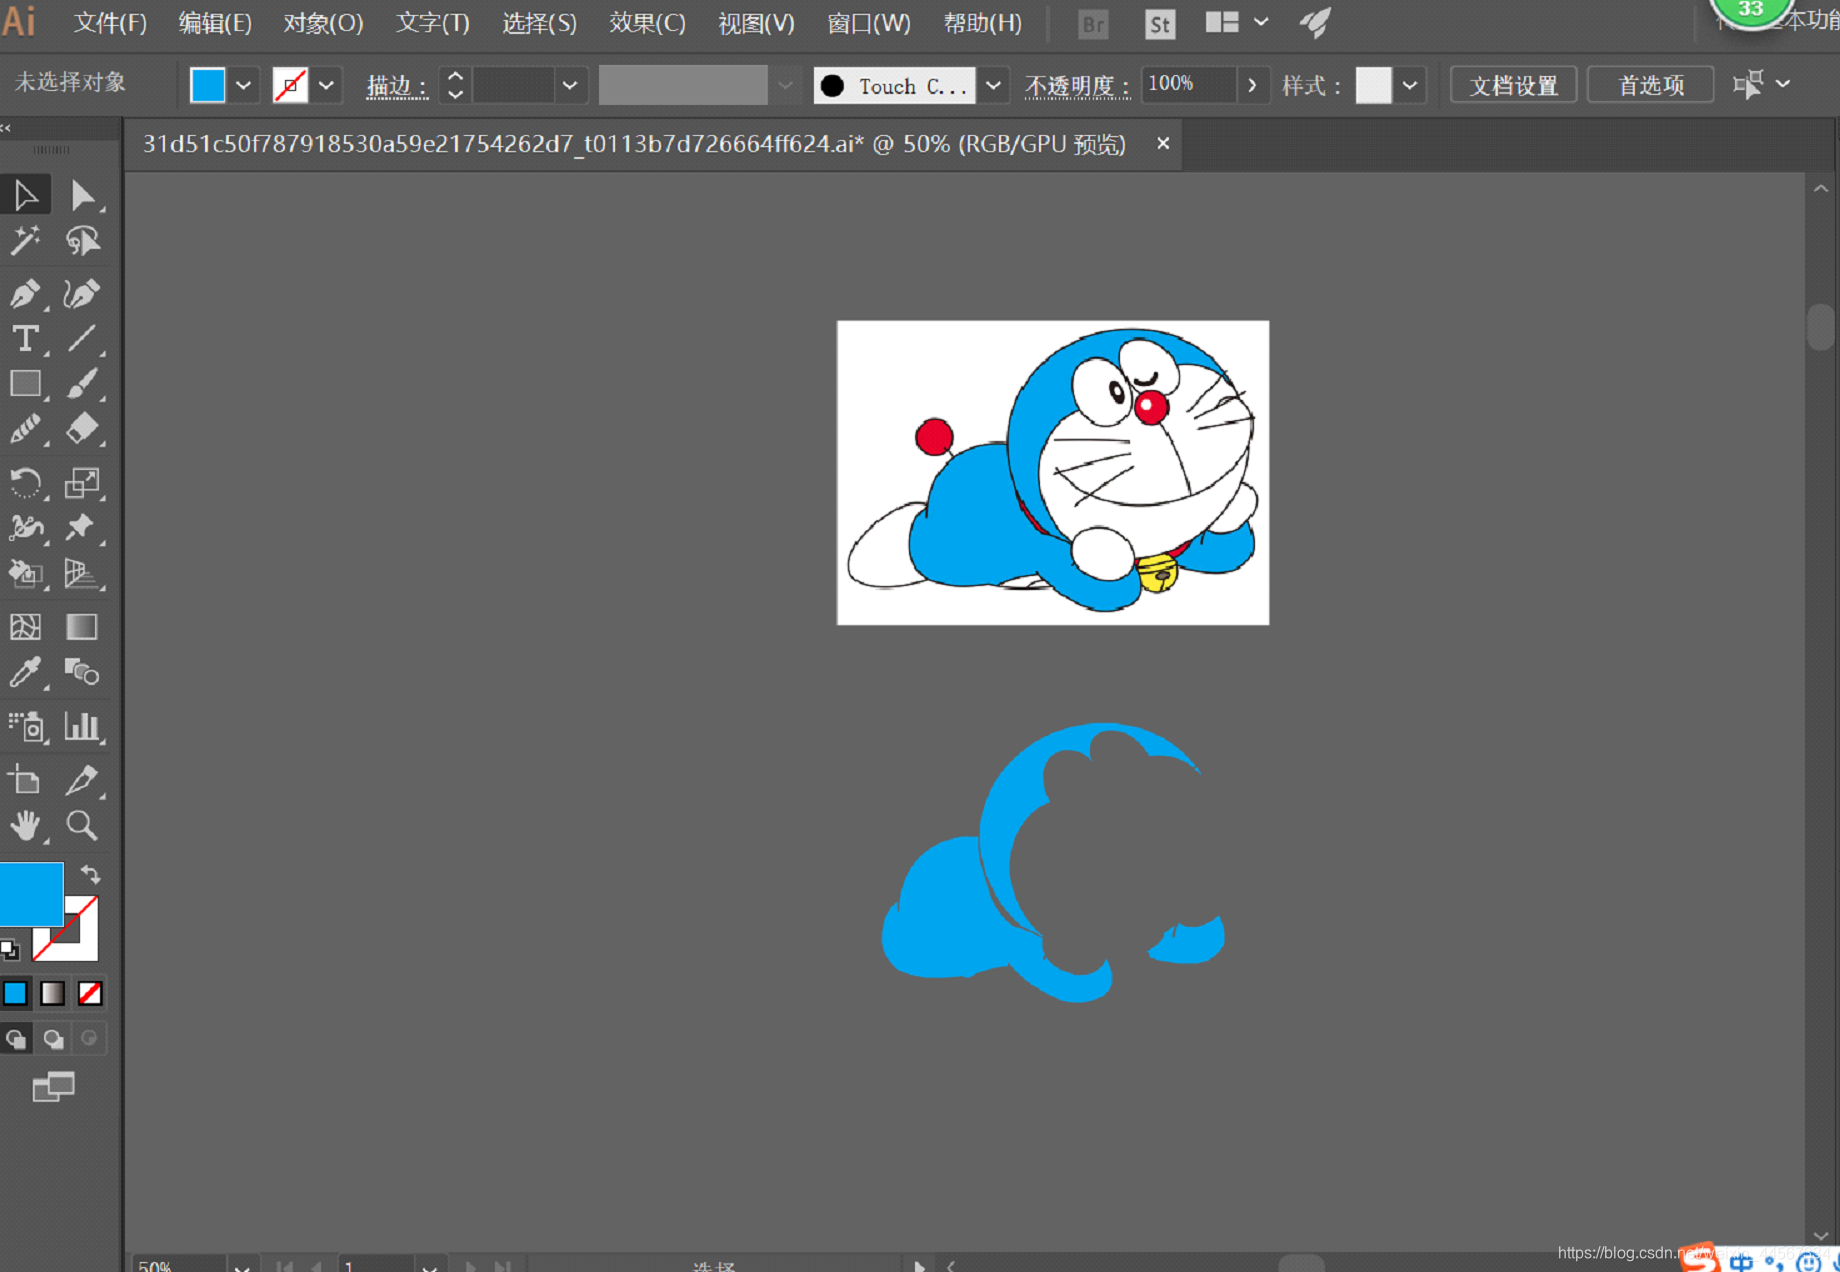Select the Perspective Grid tool

(82, 573)
